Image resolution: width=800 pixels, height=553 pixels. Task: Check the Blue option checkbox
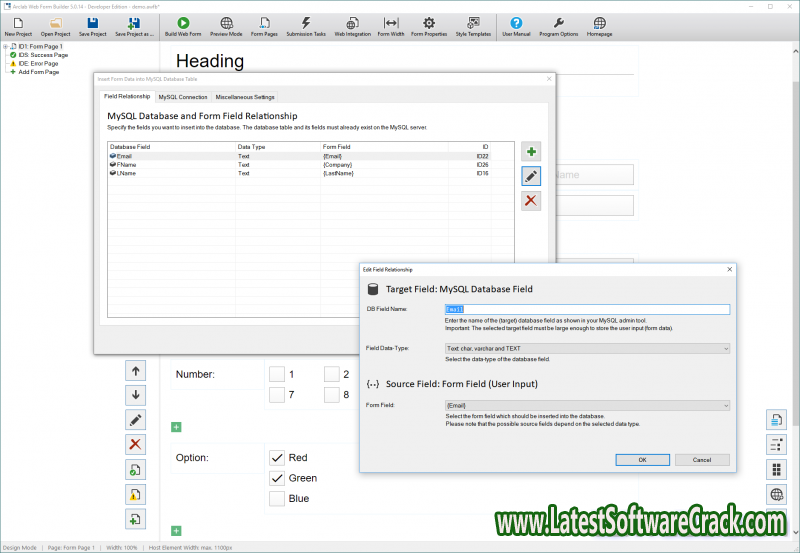(x=277, y=499)
